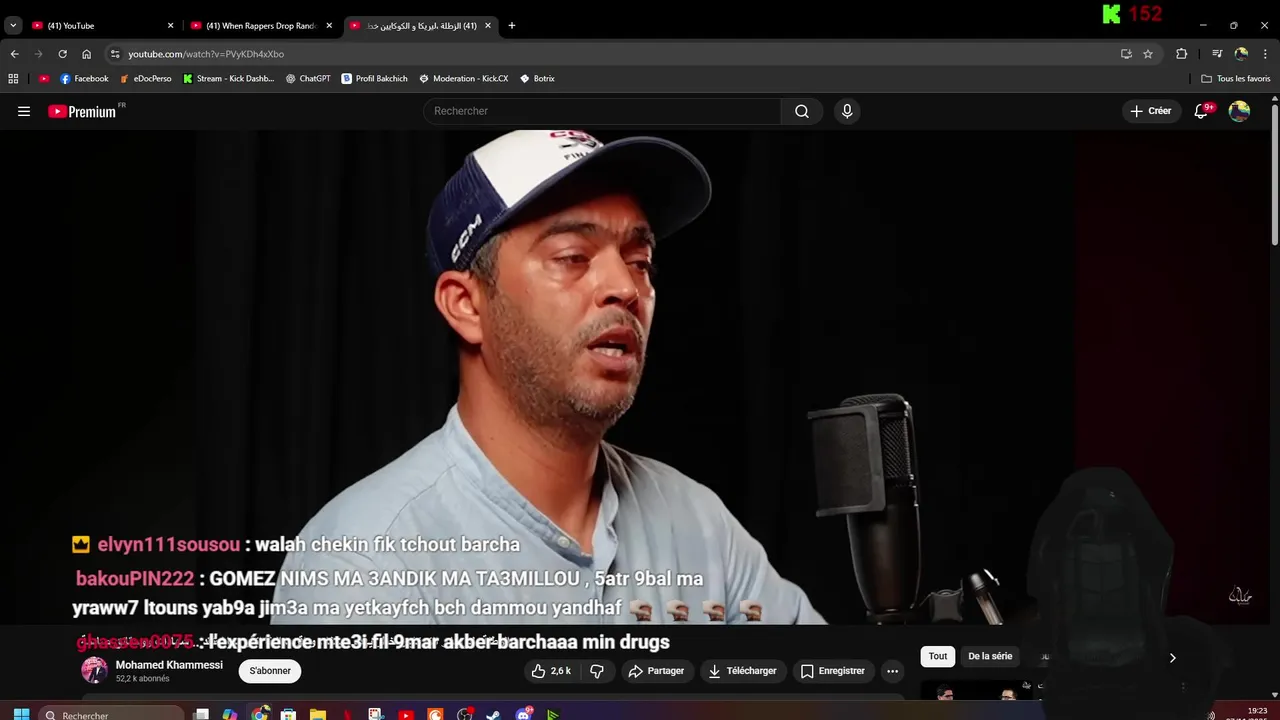Viewport: 1280px width, 720px height.
Task: Click Windows taskbar 'Rechercher' search box
Action: [x=112, y=714]
